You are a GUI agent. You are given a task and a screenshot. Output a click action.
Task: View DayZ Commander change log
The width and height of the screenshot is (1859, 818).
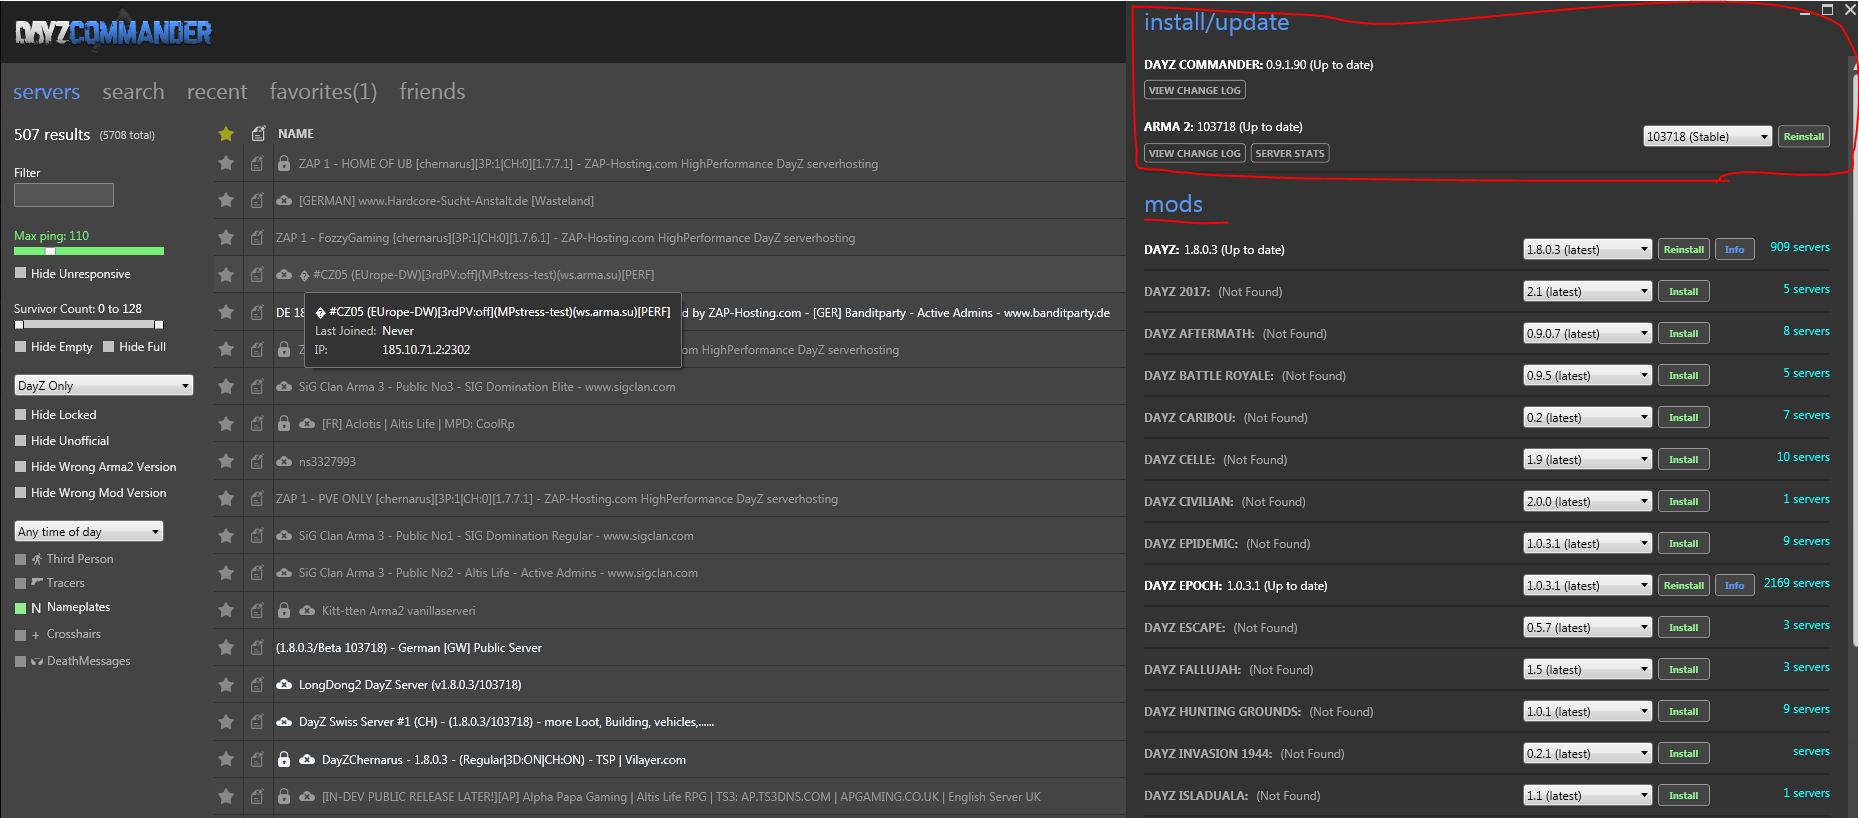(1195, 90)
